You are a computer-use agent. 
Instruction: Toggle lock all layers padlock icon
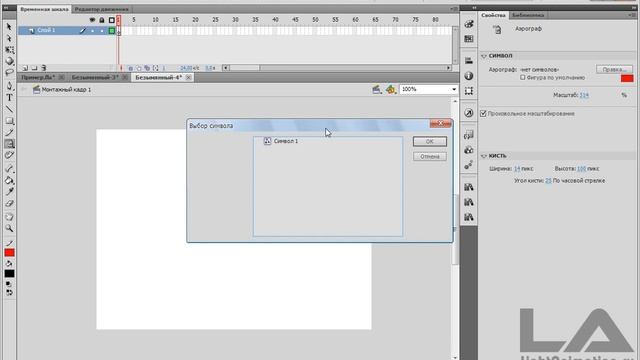(x=102, y=20)
